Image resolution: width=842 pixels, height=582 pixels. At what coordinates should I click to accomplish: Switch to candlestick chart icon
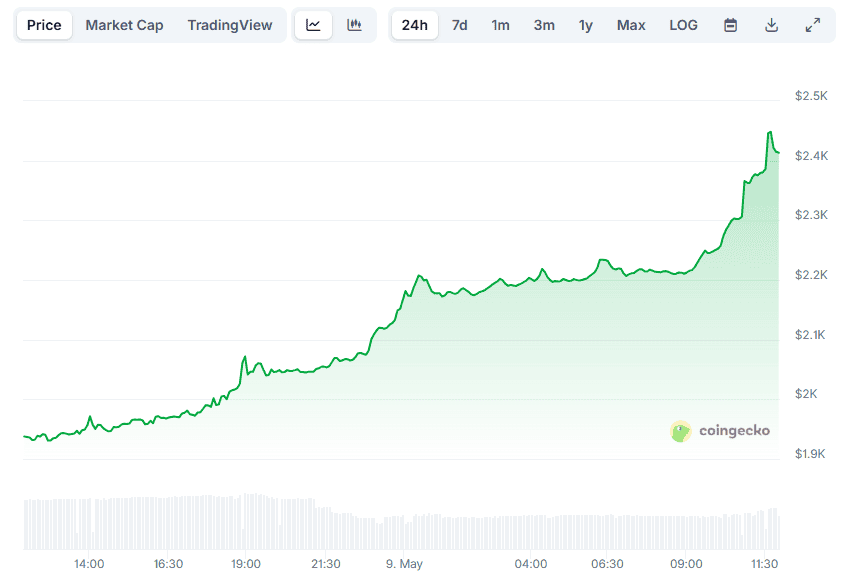pos(354,25)
